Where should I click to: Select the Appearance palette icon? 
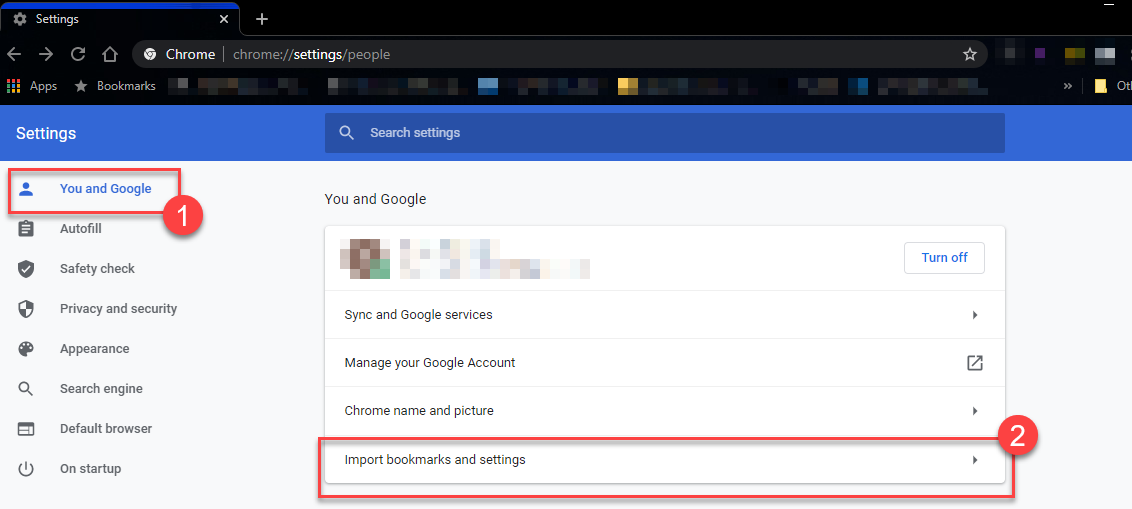point(26,349)
